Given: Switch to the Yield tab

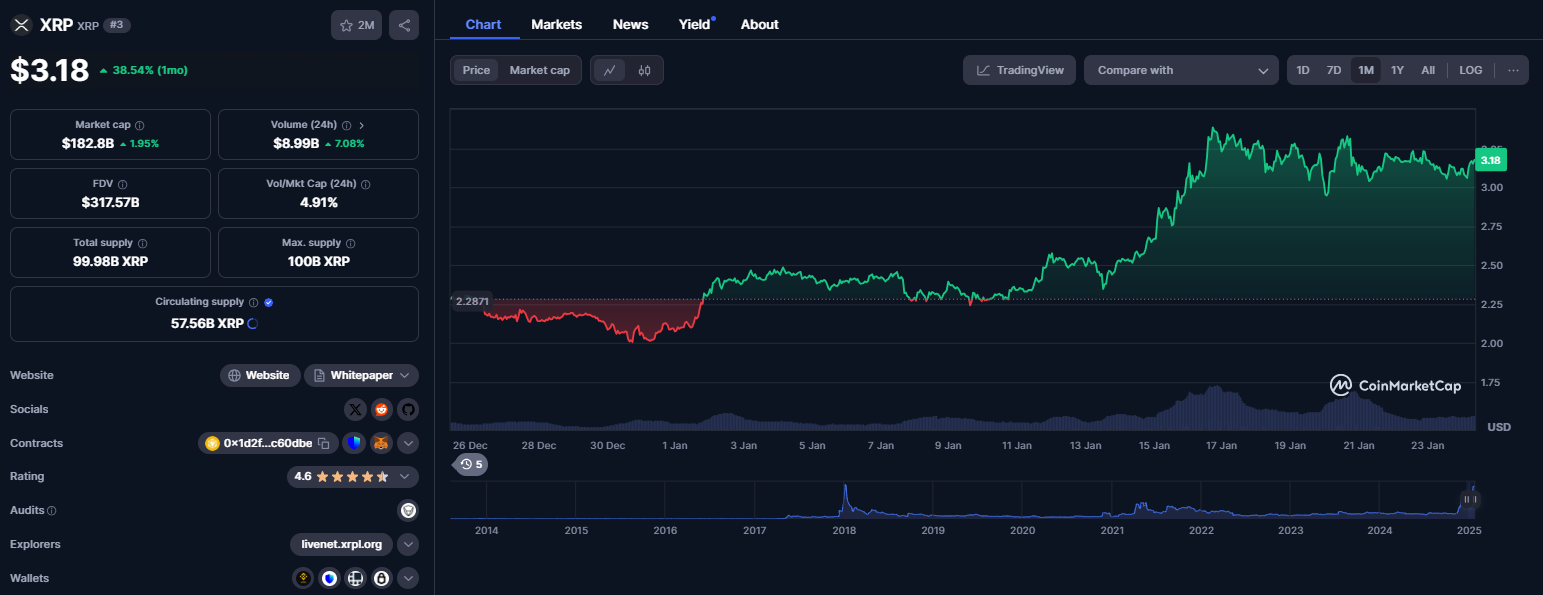Looking at the screenshot, I should [695, 24].
